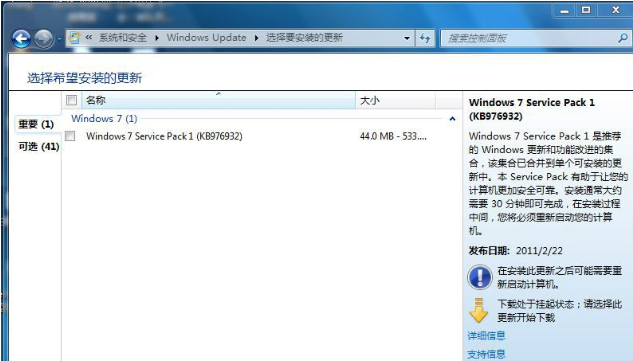Sort by 名称 column header

[x=218, y=100]
